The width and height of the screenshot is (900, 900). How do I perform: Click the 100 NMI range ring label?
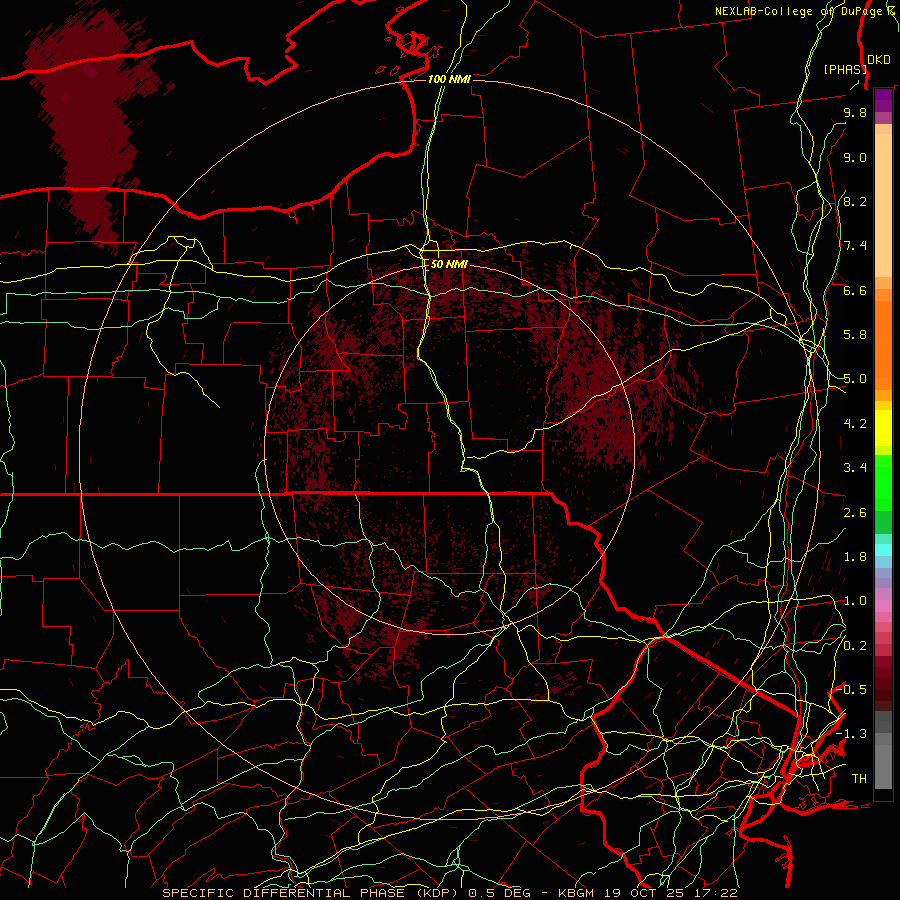coord(449,79)
